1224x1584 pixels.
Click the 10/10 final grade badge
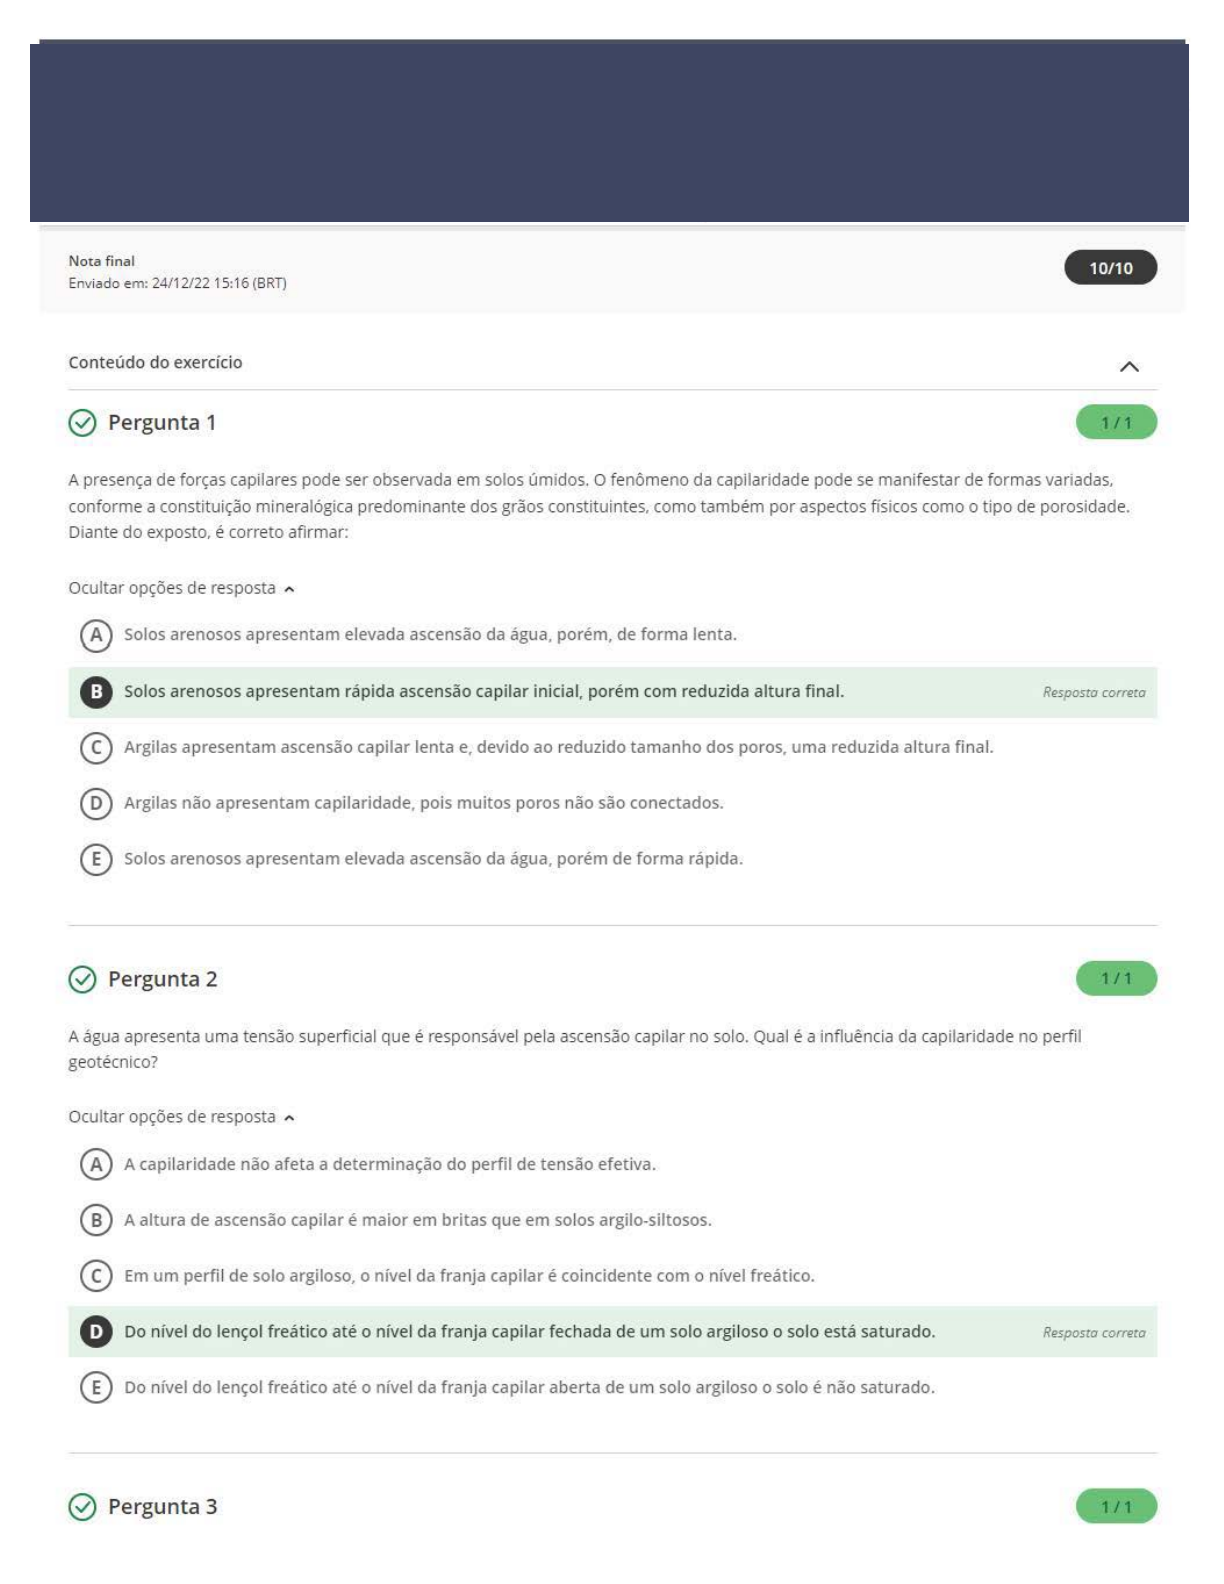click(x=1110, y=268)
